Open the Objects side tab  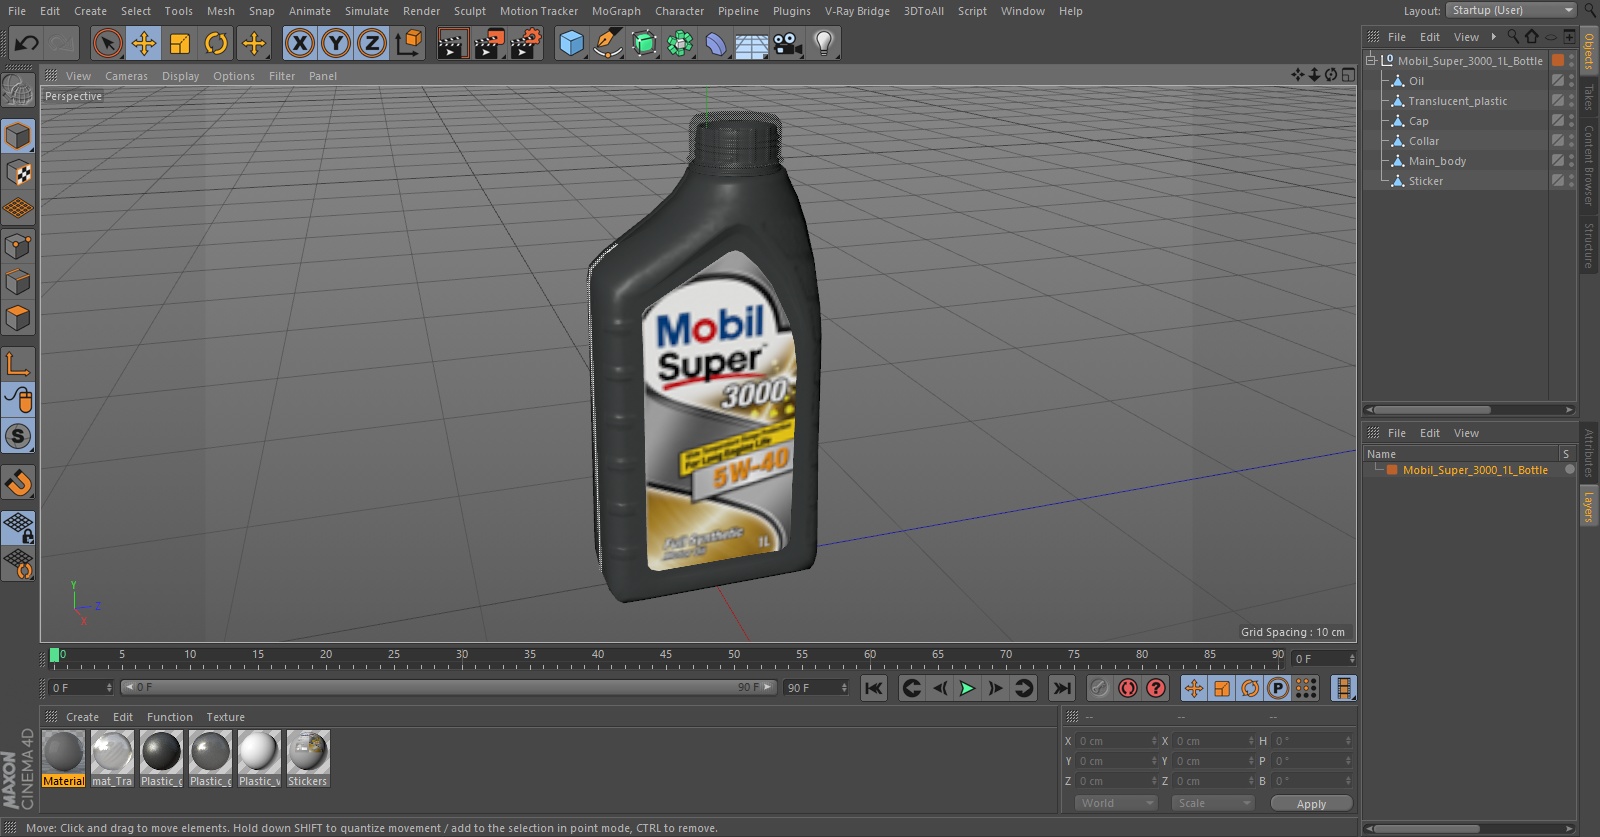click(x=1588, y=51)
